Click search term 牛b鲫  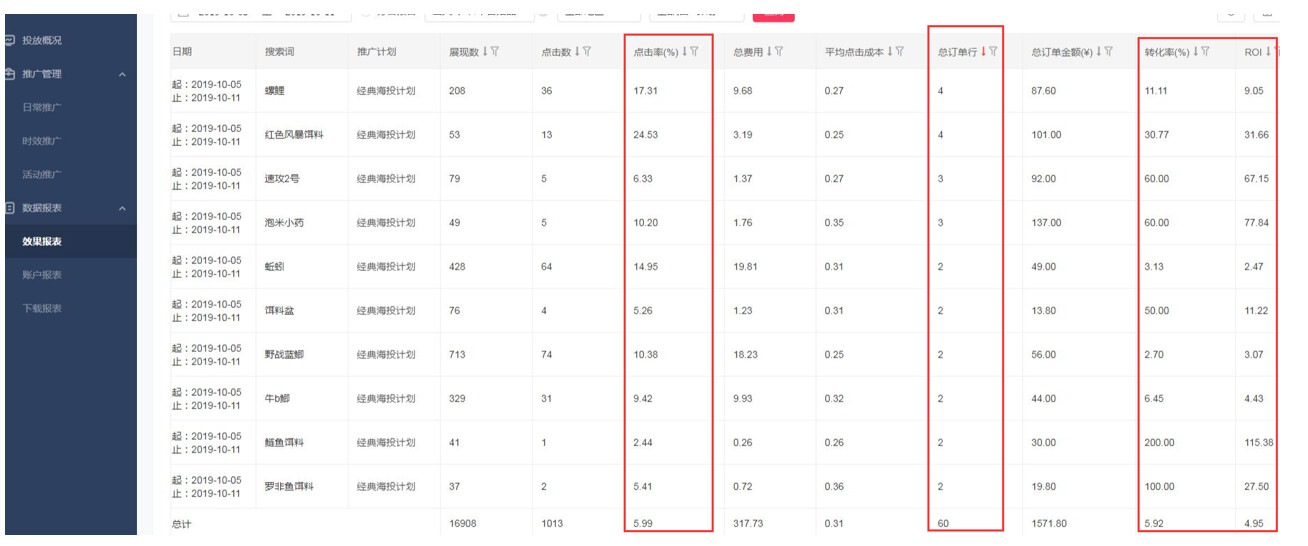(279, 399)
